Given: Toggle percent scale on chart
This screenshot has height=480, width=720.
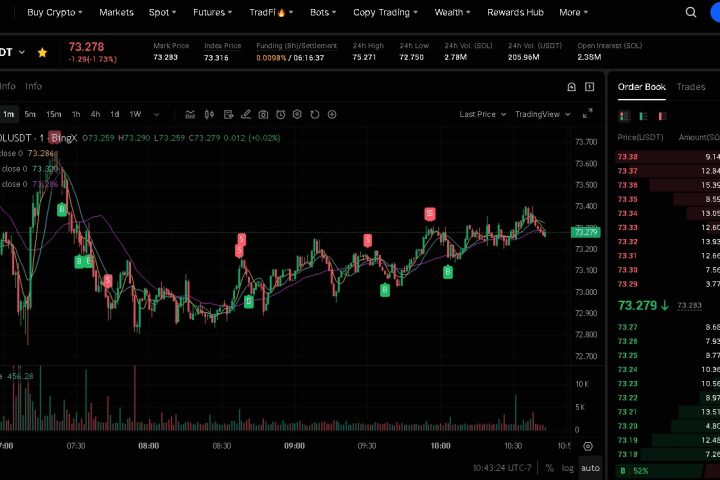Looking at the screenshot, I should (549, 468).
